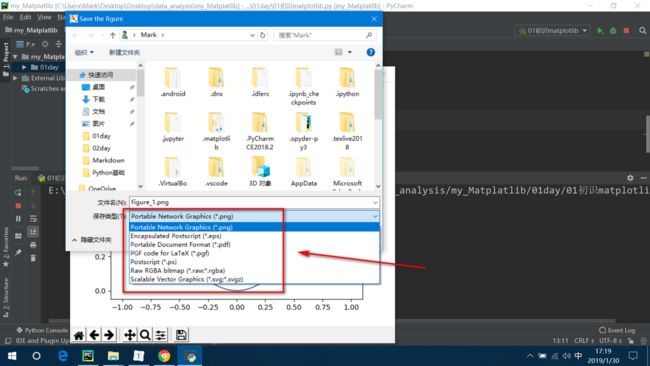Viewport: 650px width, 366px height.
Task: Open the .matplotlib folder
Action: click(216, 131)
